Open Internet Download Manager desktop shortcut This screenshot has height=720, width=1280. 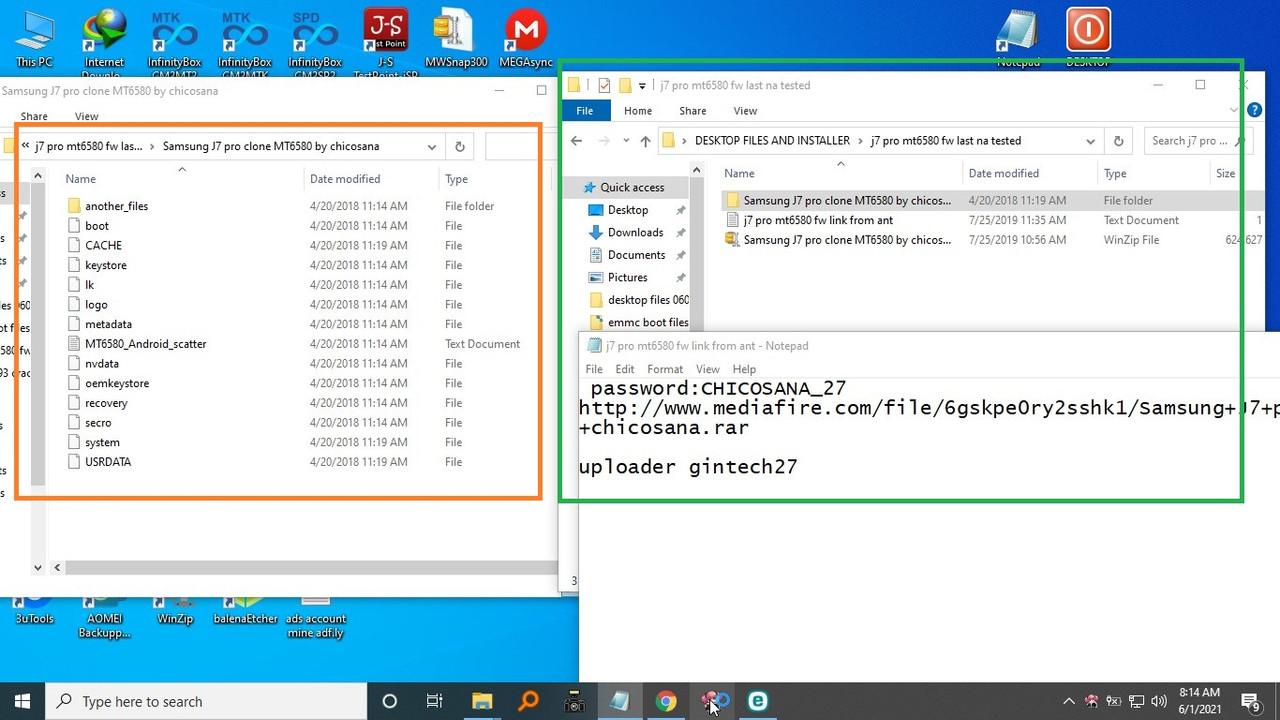coord(104,38)
